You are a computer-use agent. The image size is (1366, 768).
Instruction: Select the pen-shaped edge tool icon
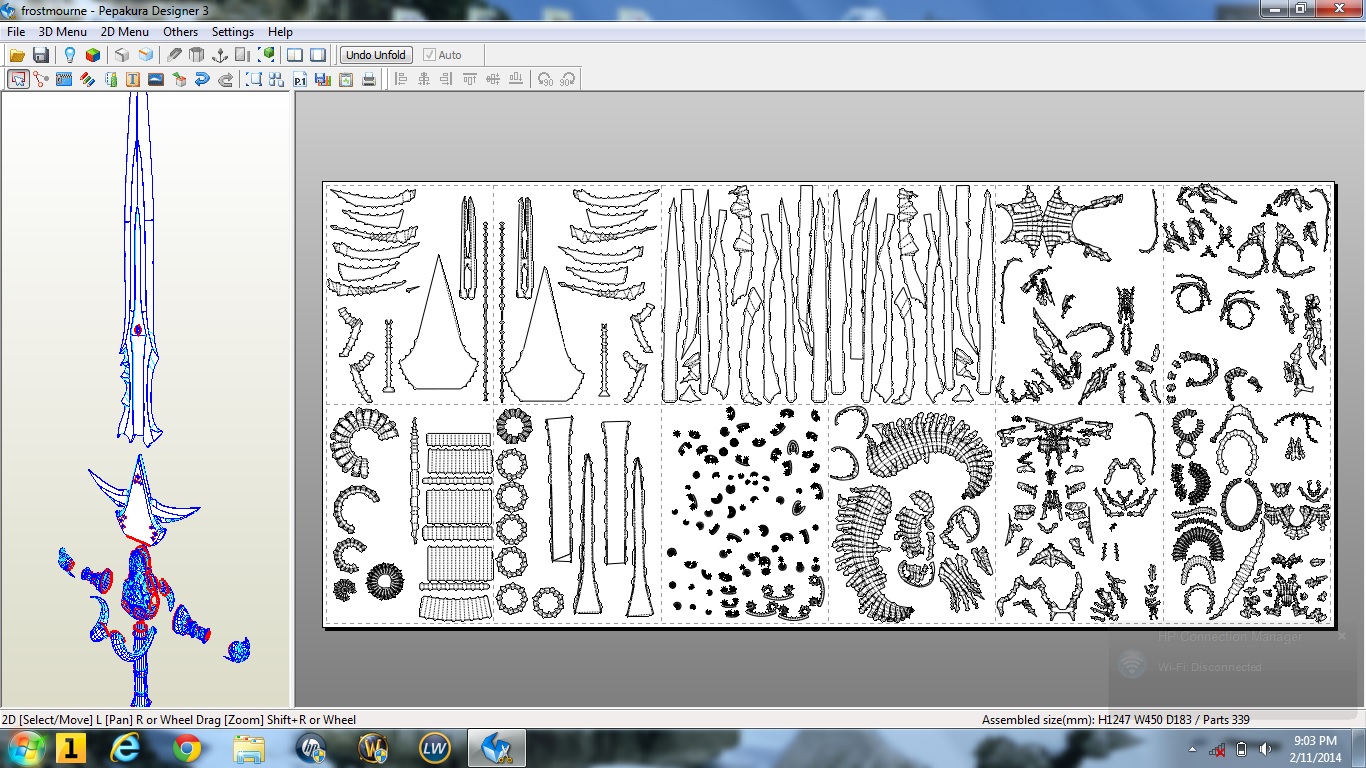(174, 55)
